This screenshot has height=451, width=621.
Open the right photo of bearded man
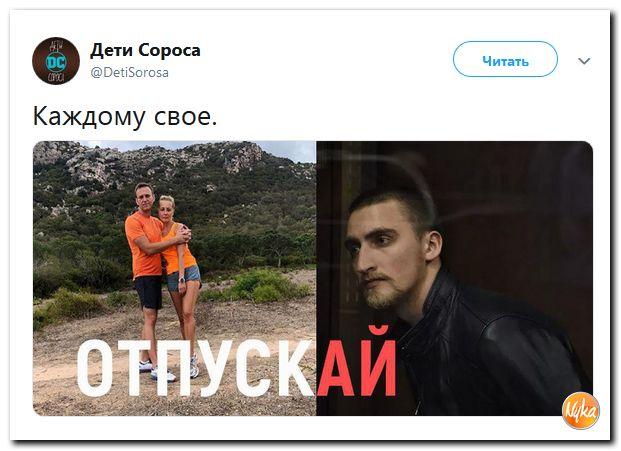click(x=454, y=278)
